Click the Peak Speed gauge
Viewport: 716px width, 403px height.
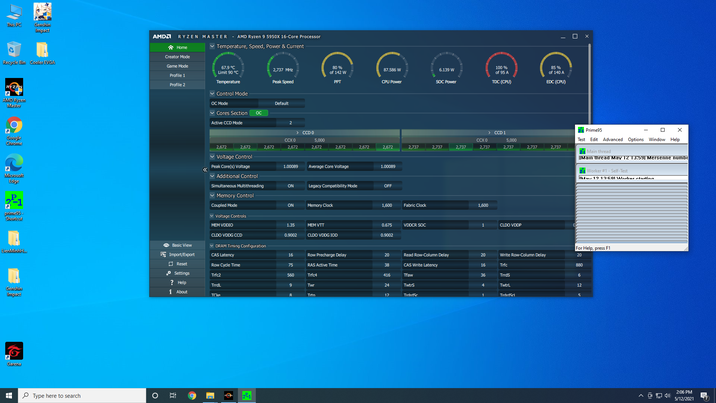(x=283, y=68)
